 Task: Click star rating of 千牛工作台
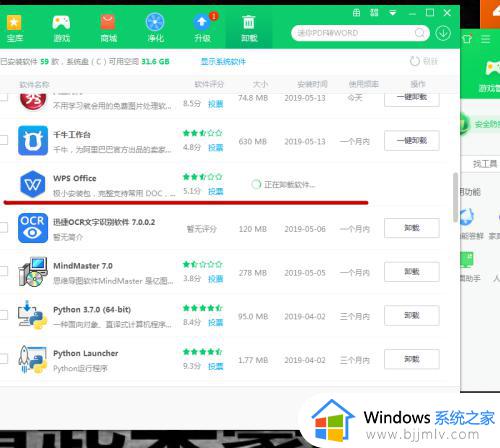point(202,133)
